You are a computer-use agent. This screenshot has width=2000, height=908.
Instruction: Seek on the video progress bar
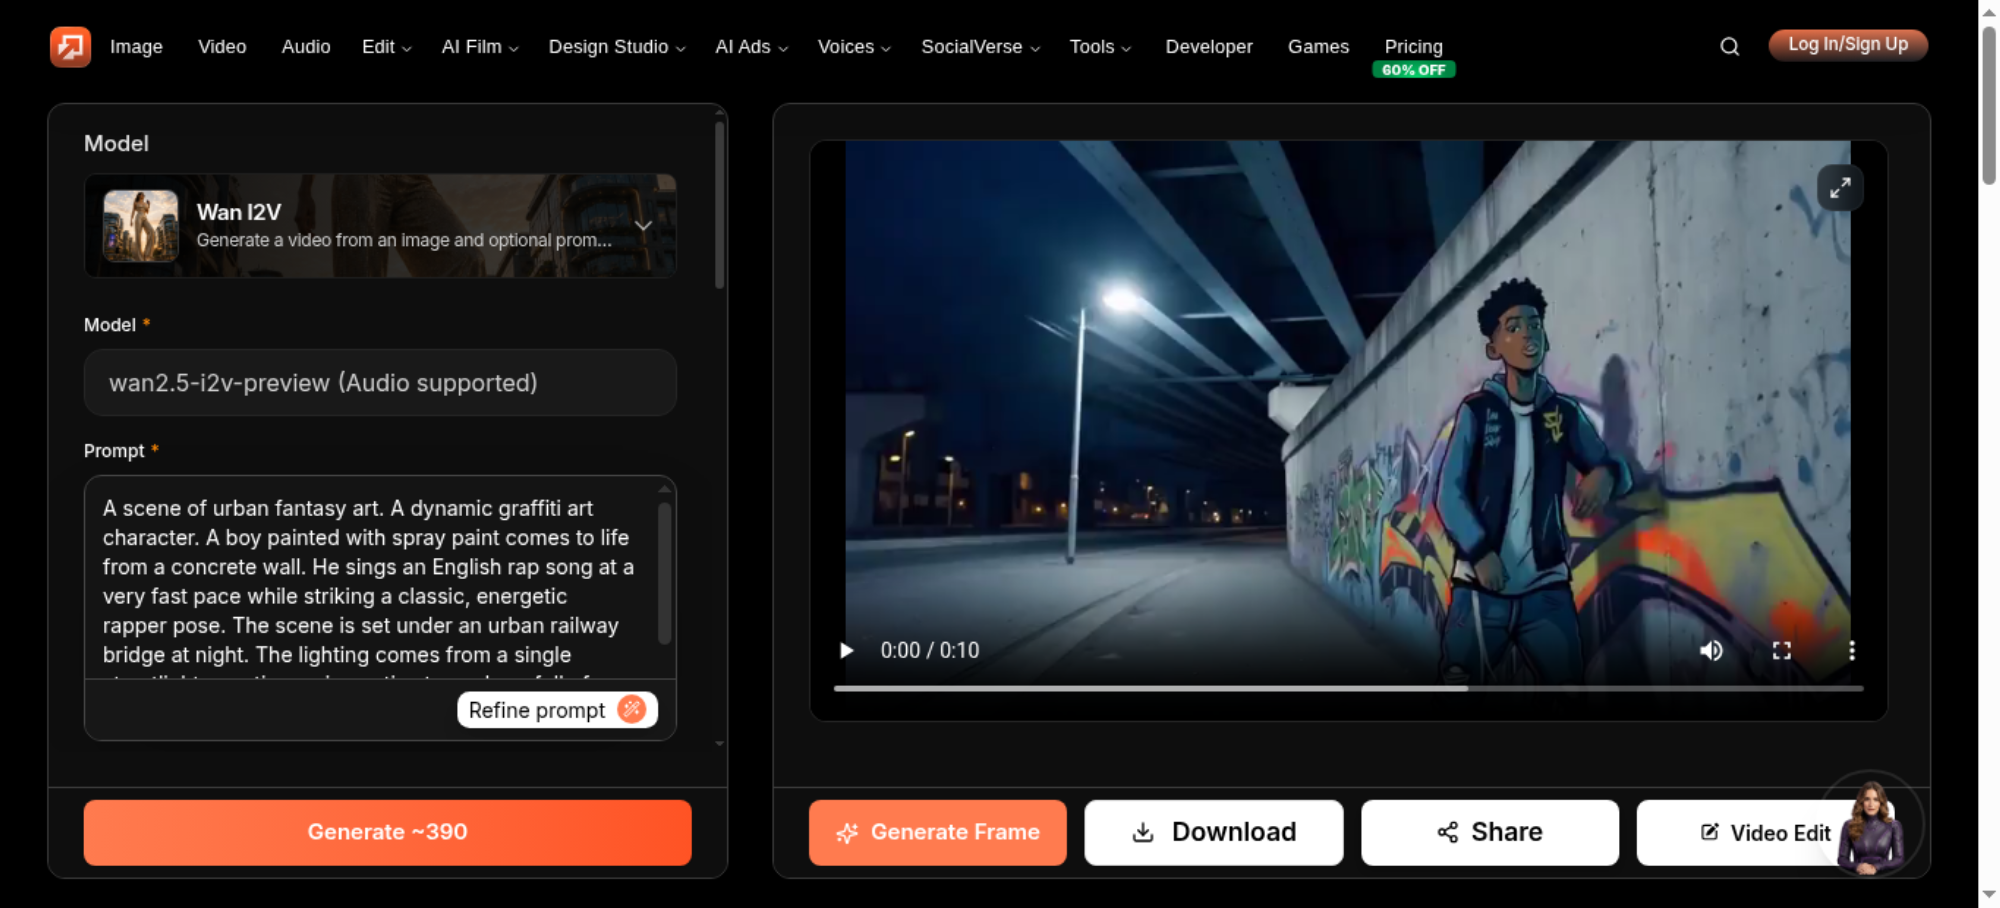[x=1348, y=688]
